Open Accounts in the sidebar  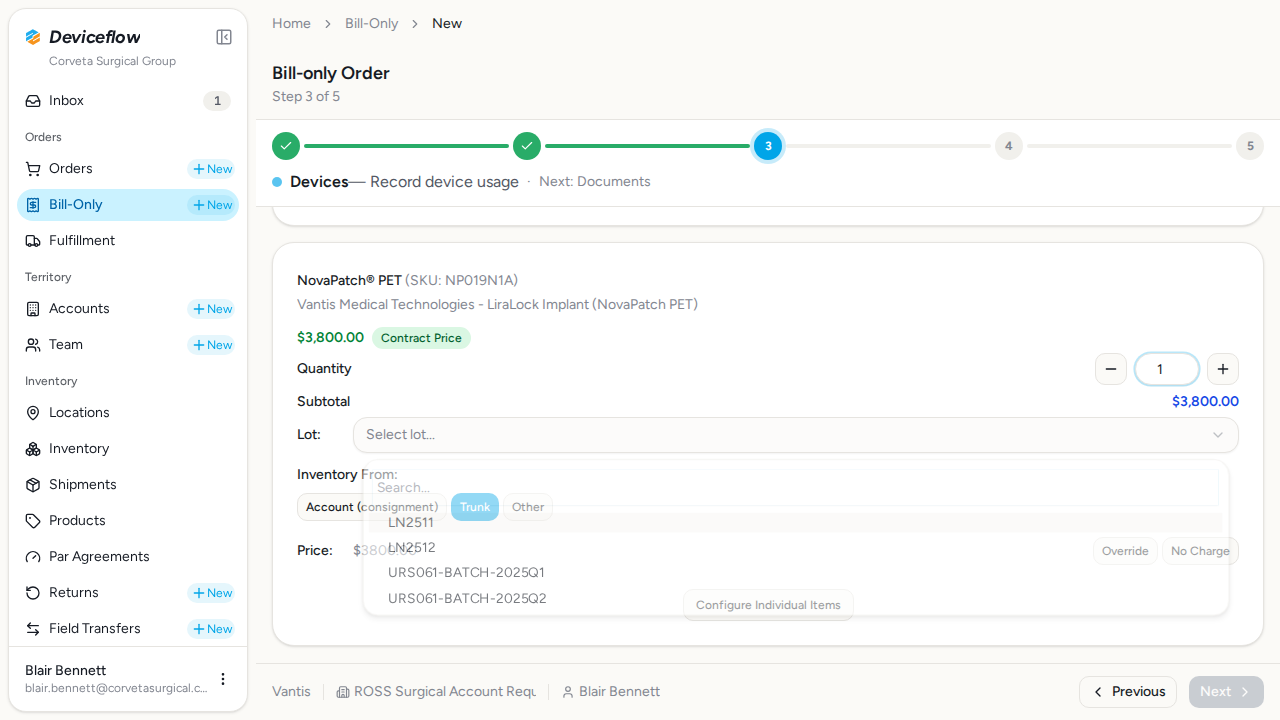[x=79, y=309]
